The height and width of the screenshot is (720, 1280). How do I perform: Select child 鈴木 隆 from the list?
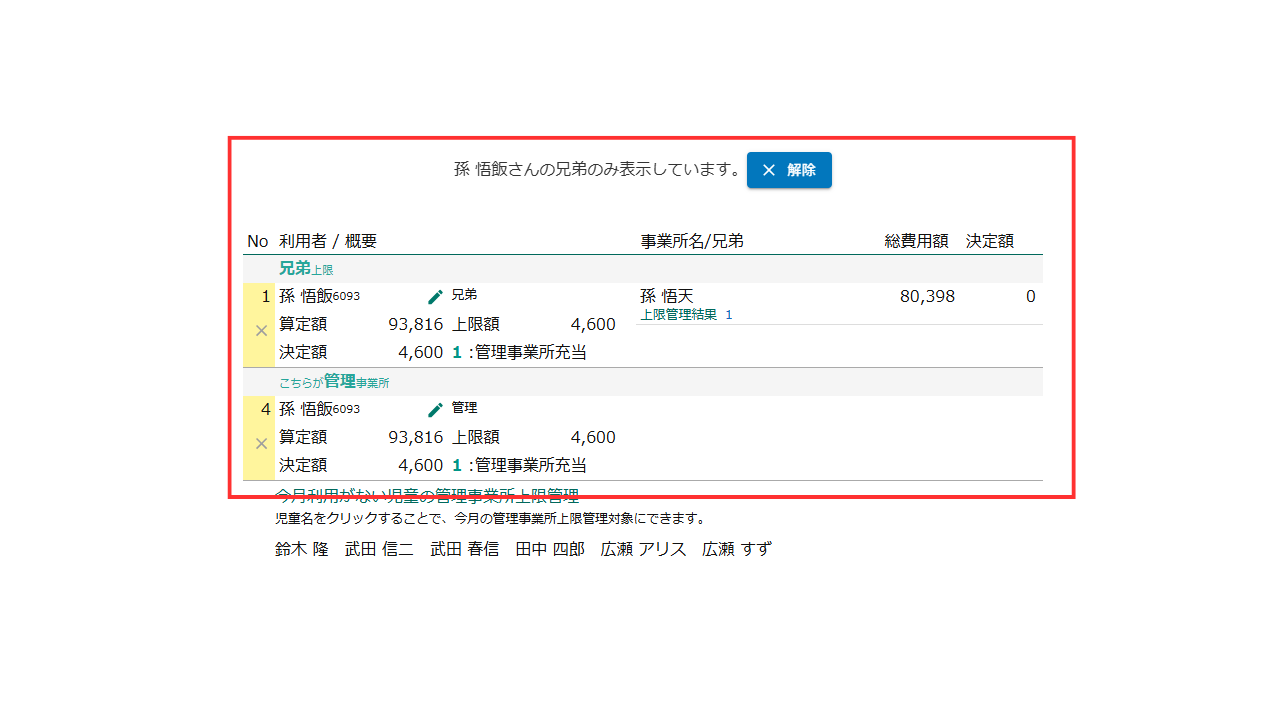click(x=301, y=549)
